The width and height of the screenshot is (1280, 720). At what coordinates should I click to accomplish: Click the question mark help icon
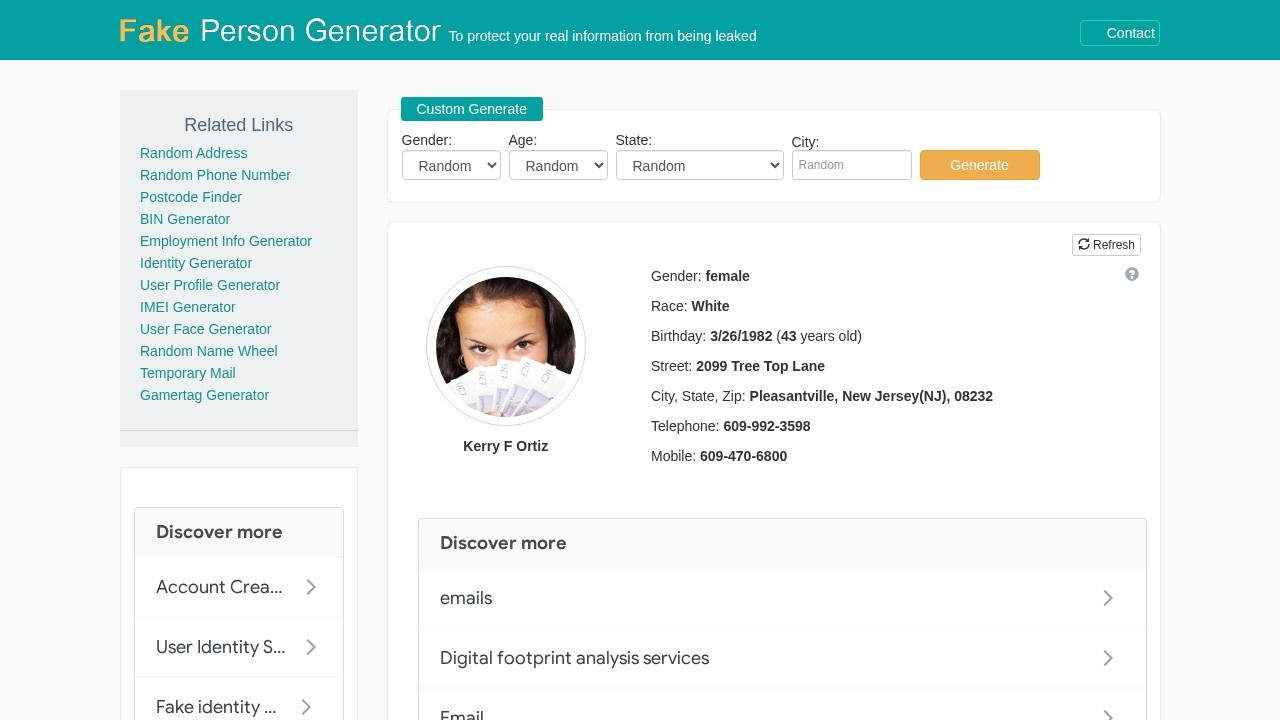coord(1132,274)
